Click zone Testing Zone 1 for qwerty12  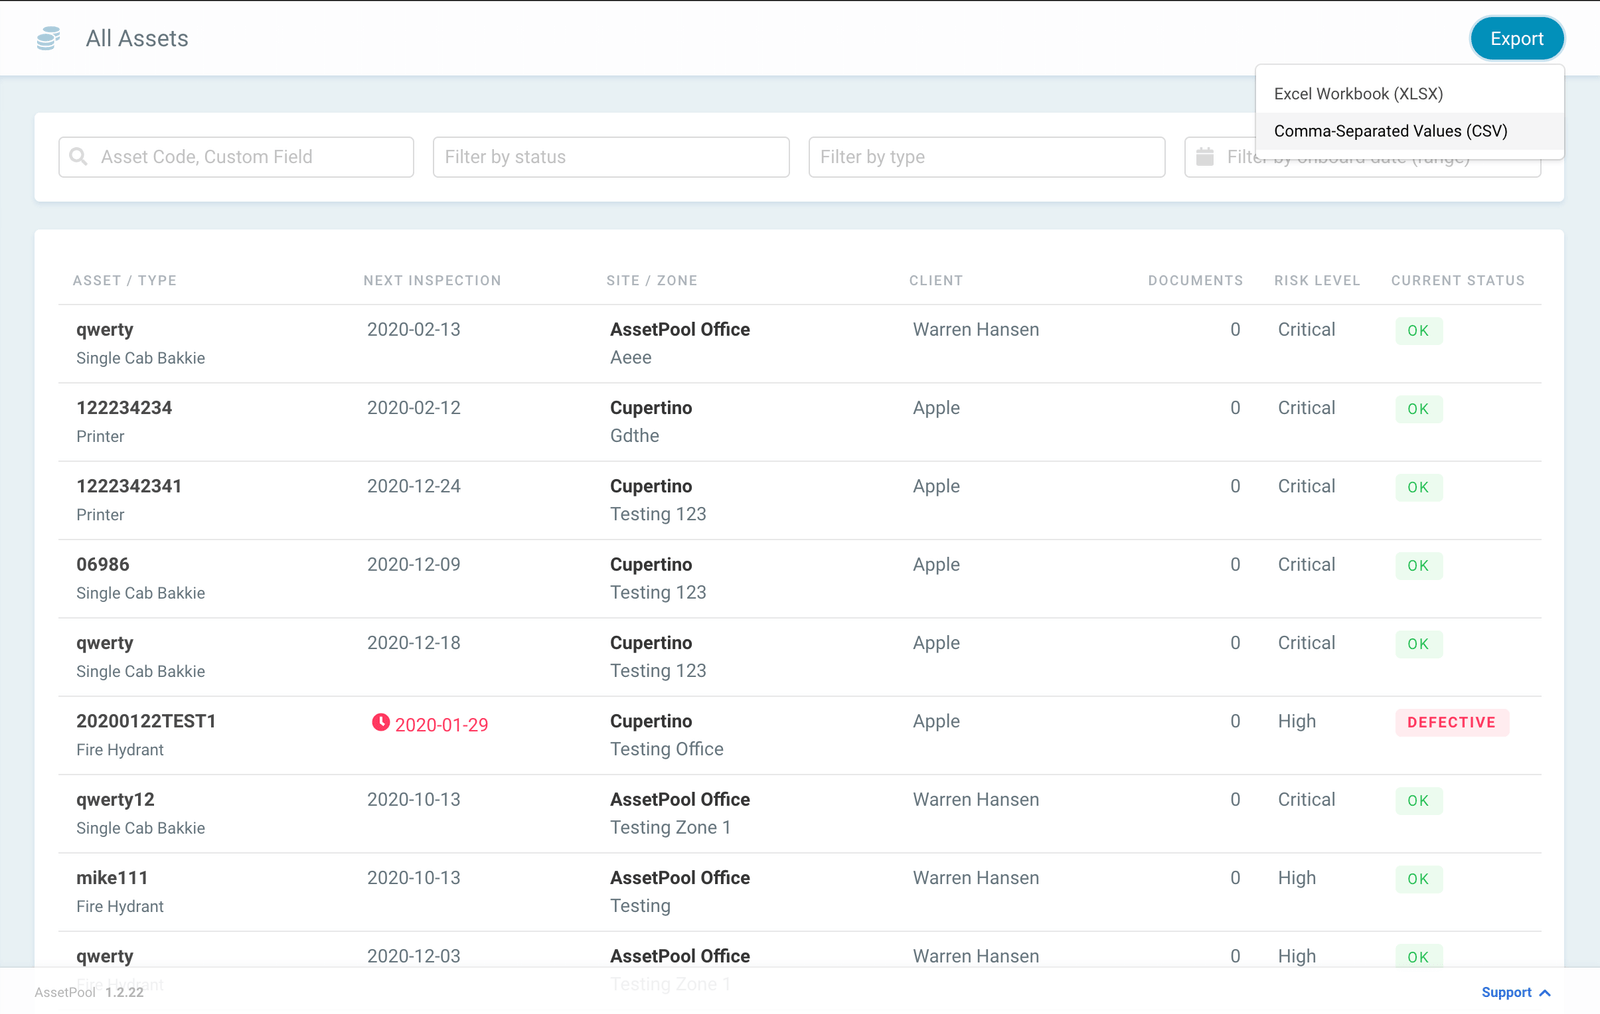671,828
